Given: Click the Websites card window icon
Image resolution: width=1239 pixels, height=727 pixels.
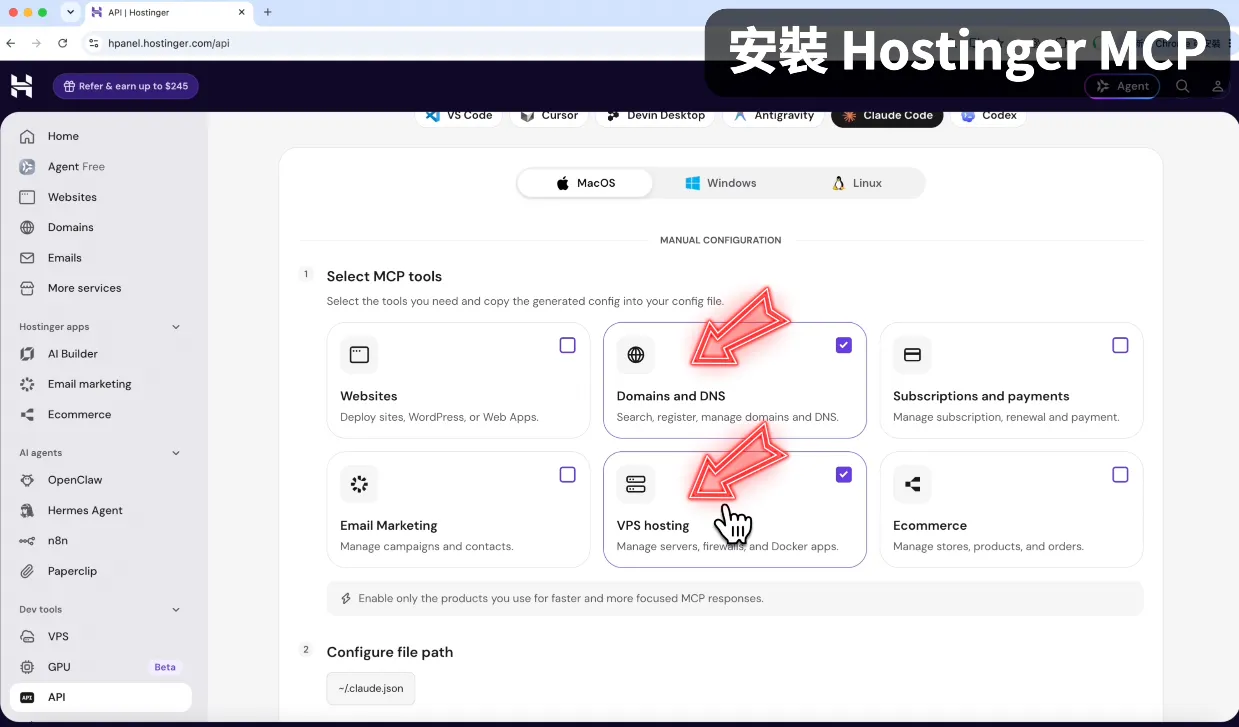Looking at the screenshot, I should 359,354.
